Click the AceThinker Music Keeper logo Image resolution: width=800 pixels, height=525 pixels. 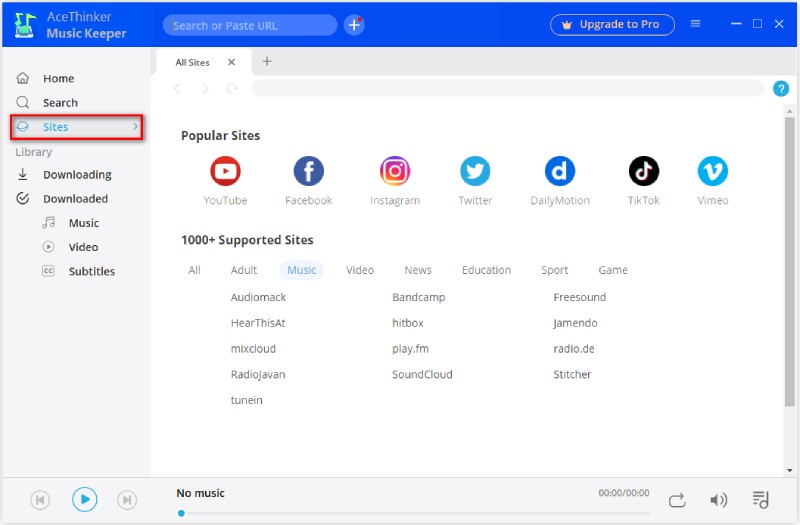click(24, 25)
